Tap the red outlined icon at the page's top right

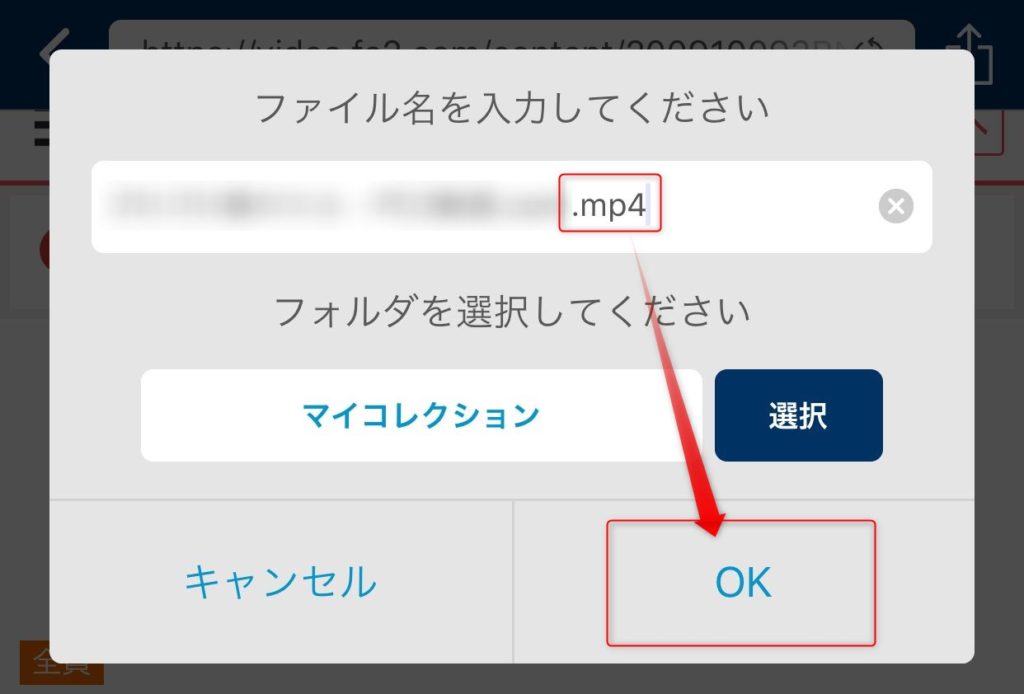(x=989, y=134)
